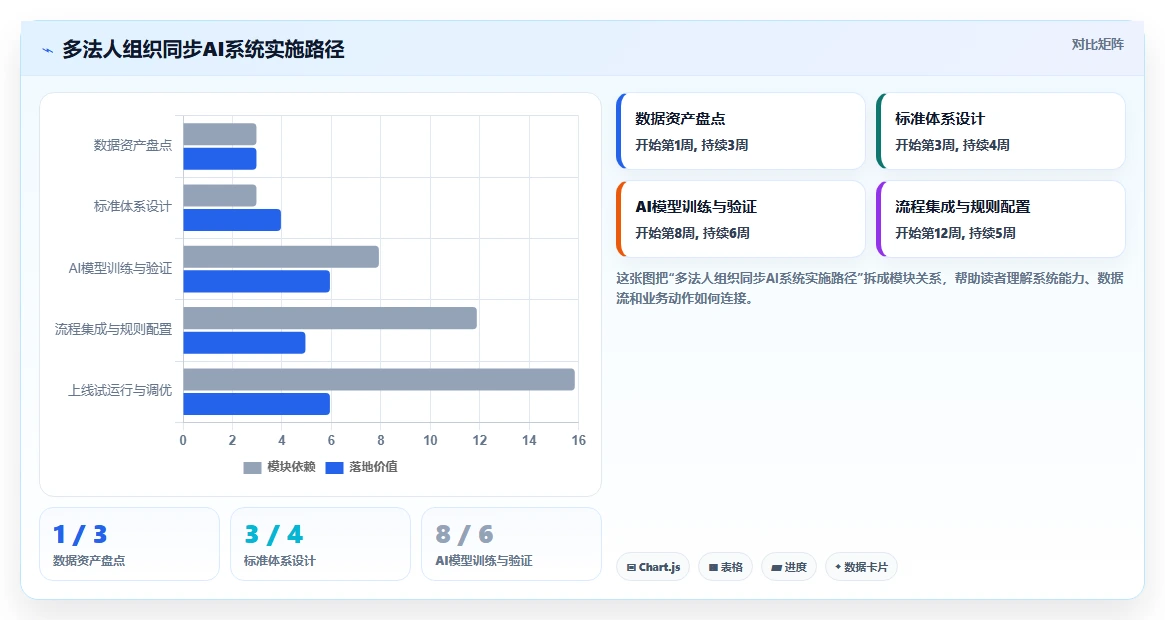Click the gray bar for AI模型训练与验证
This screenshot has width=1165, height=620.
[281, 257]
